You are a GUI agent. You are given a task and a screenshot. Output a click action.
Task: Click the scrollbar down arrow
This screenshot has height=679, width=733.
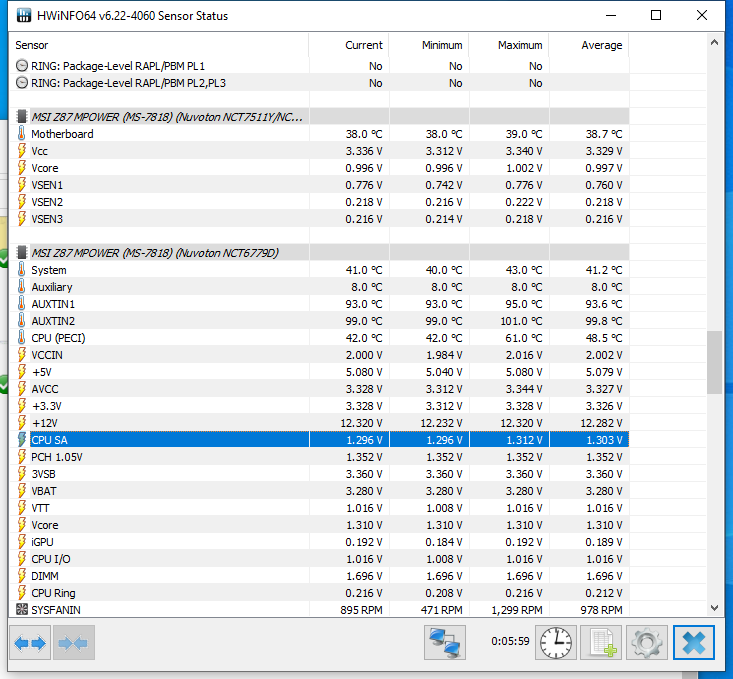tap(714, 608)
